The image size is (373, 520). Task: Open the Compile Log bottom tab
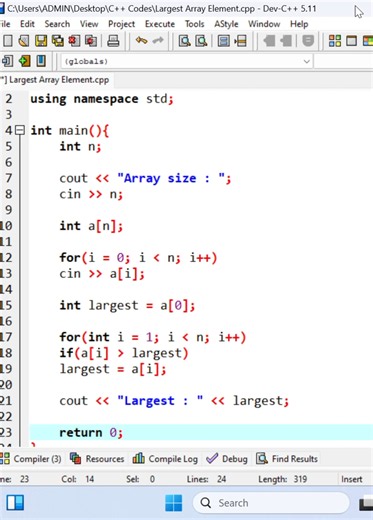pos(165,459)
